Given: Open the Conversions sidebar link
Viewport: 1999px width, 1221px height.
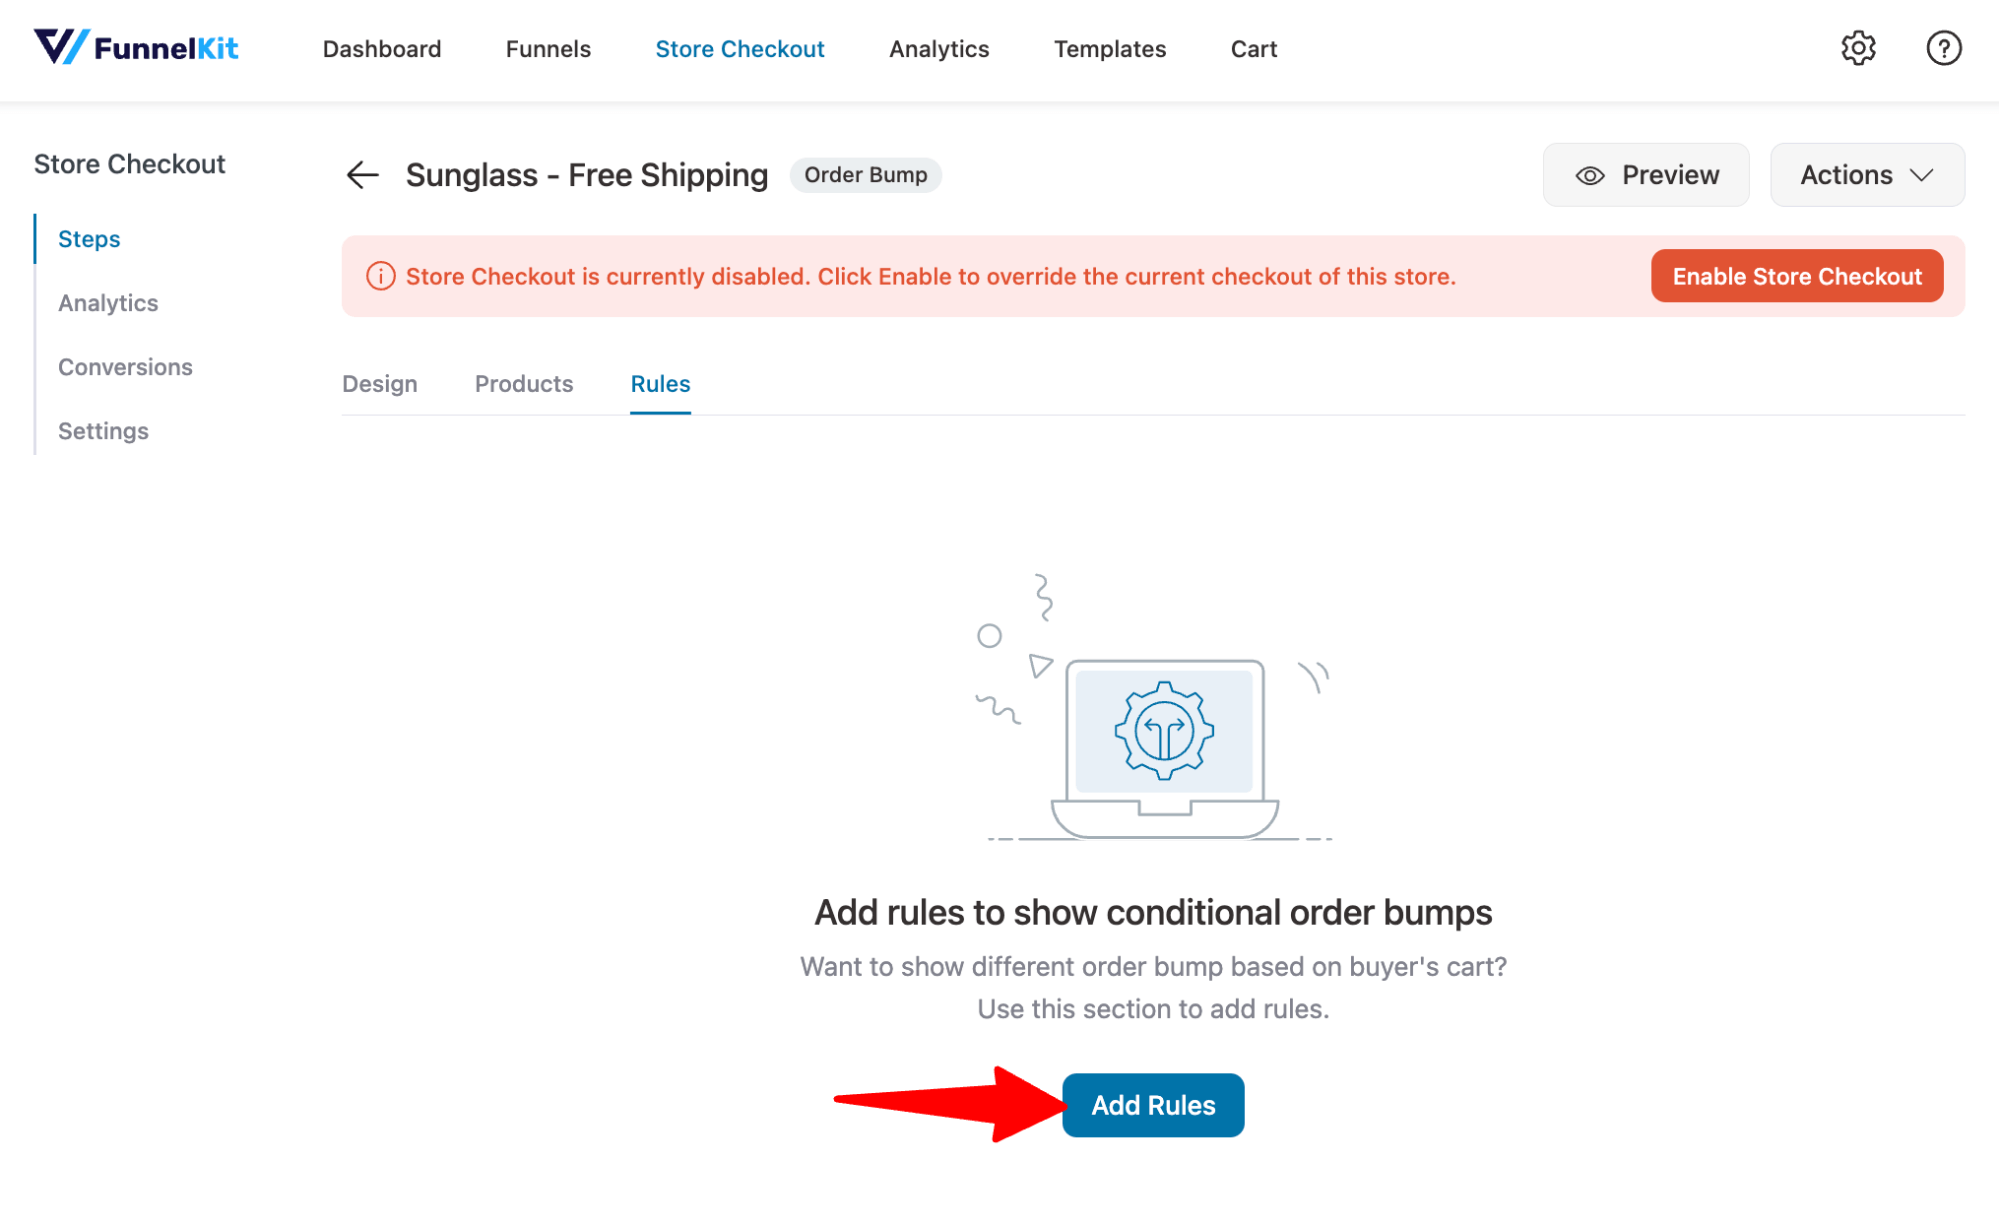Looking at the screenshot, I should tap(124, 366).
